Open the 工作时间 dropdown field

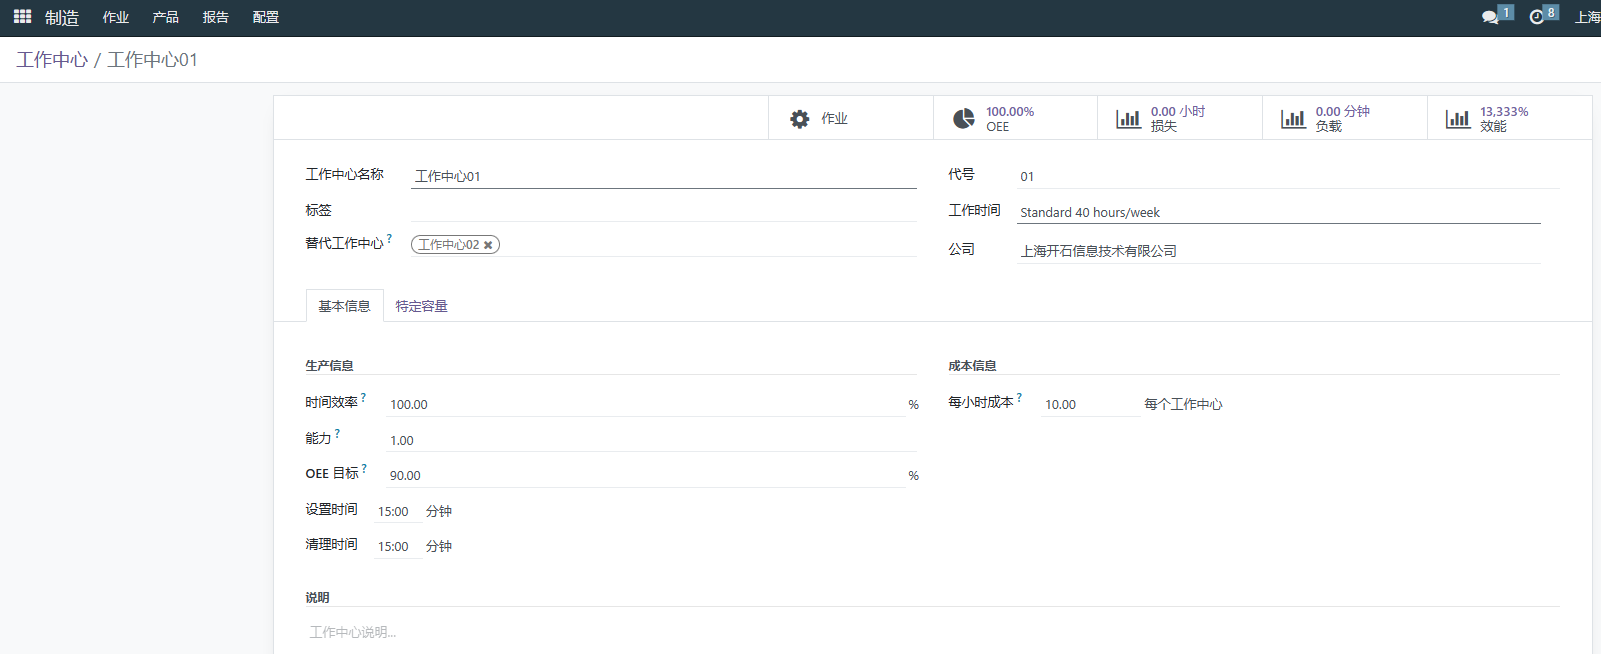(x=1279, y=212)
